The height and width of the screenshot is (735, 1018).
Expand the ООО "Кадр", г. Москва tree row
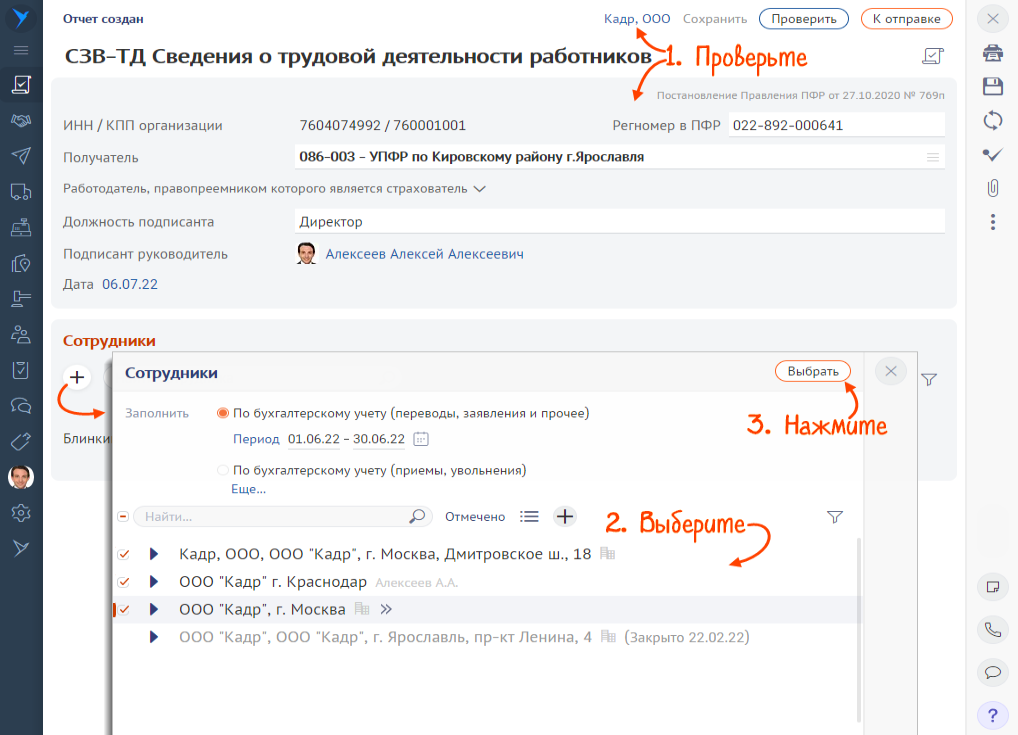coord(152,609)
